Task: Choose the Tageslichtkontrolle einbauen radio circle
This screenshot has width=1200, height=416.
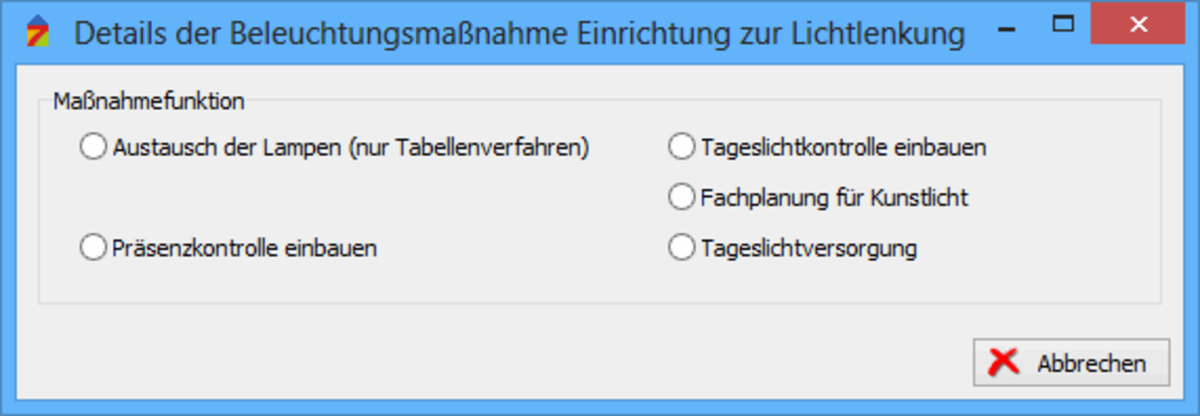Action: [x=681, y=148]
